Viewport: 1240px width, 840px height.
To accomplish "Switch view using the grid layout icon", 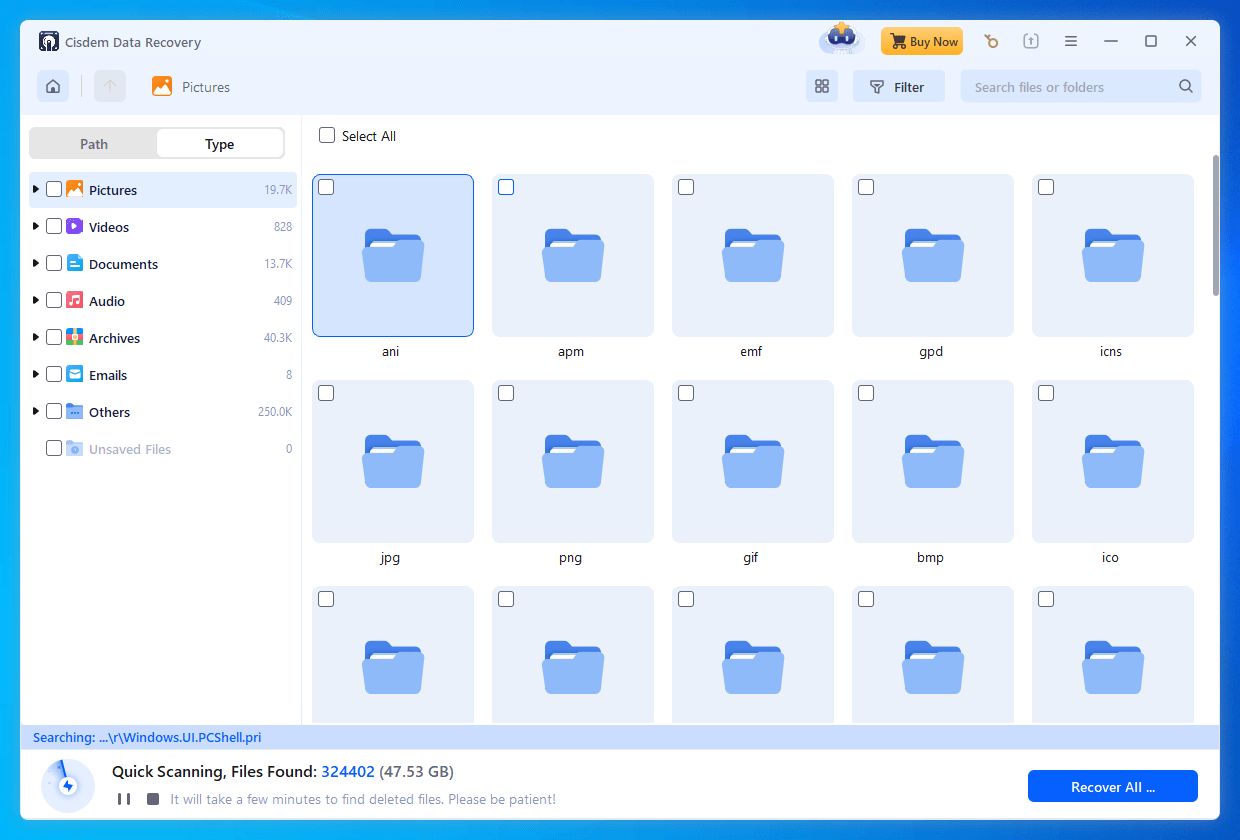I will 822,86.
